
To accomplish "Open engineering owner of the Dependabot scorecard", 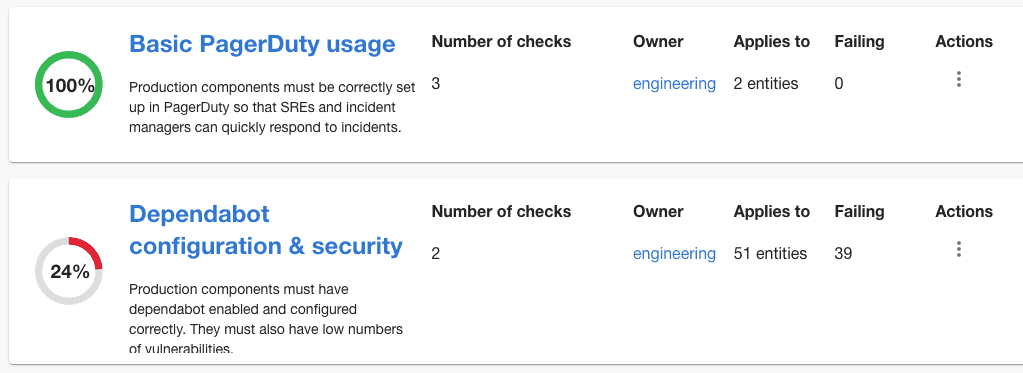I will pos(674,253).
